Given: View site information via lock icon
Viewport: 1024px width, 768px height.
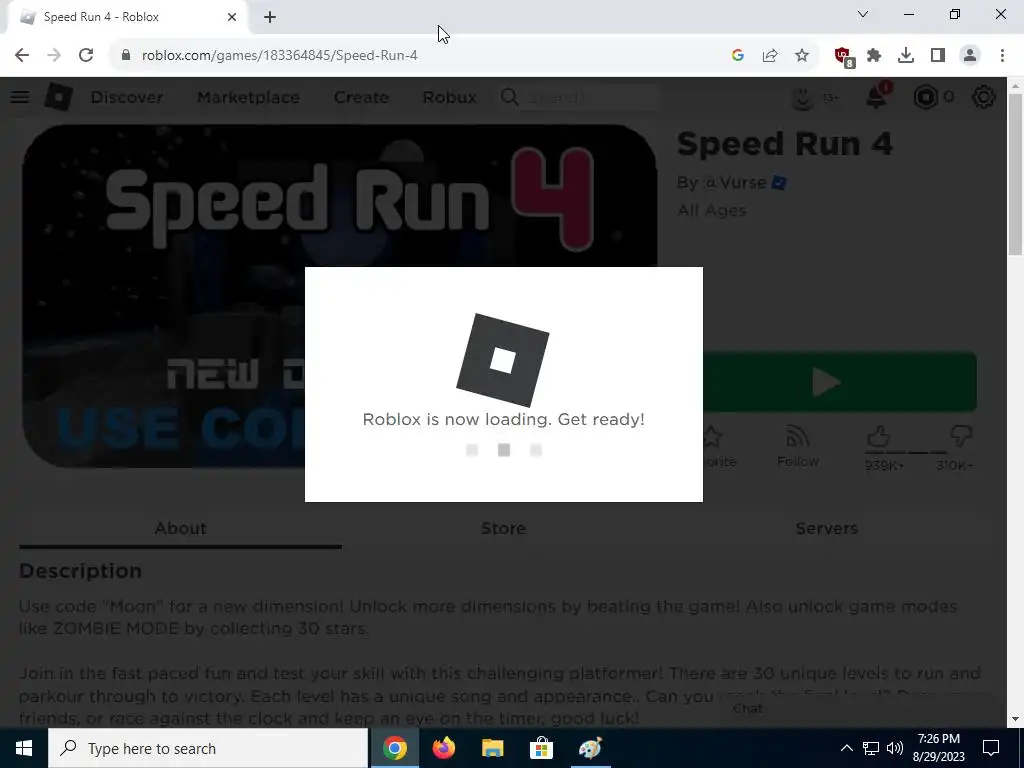Looking at the screenshot, I should coord(126,56).
